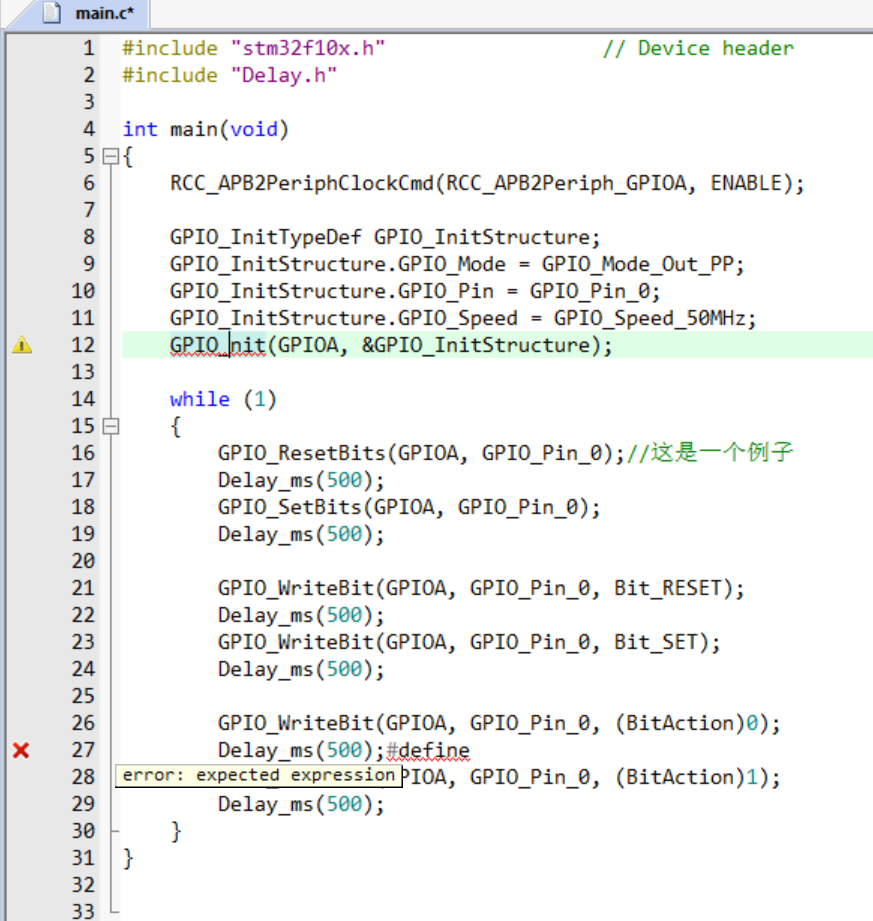The height and width of the screenshot is (921, 873).
Task: Click the closing brace on line 30
Action: click(x=176, y=831)
